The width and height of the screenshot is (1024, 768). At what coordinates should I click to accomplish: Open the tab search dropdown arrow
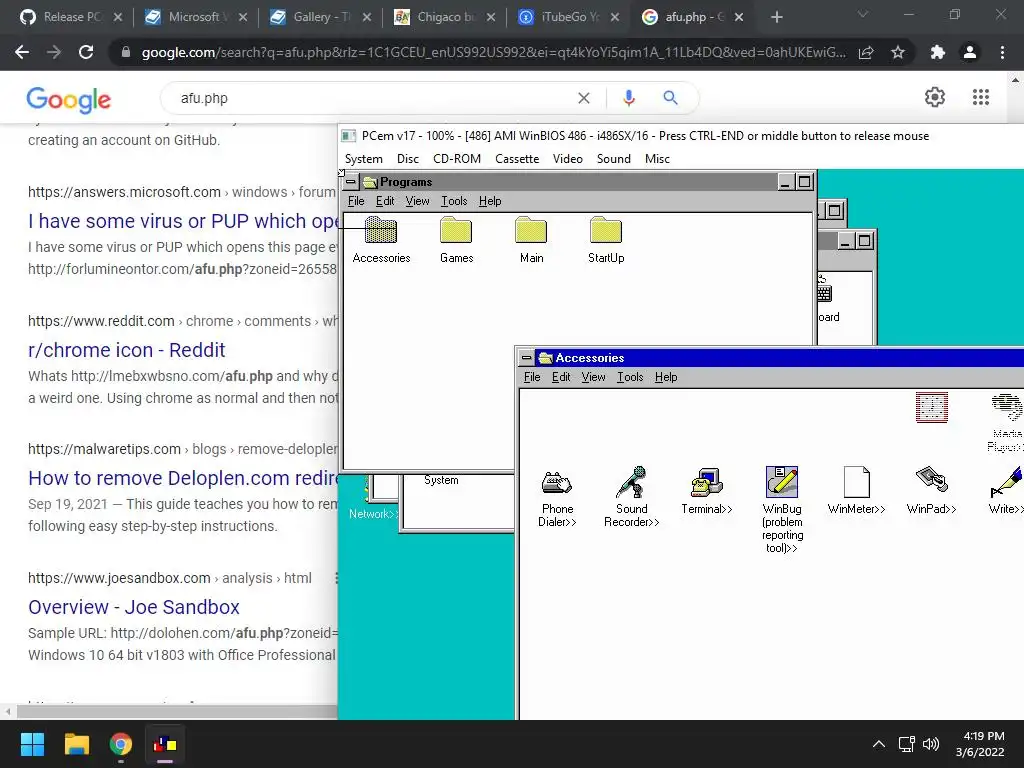tap(862, 14)
